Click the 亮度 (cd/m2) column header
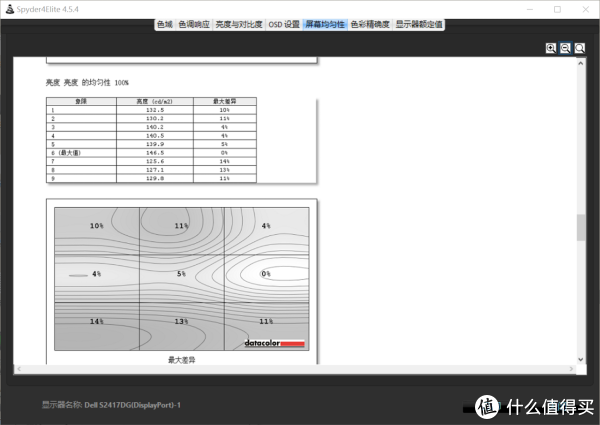 click(155, 101)
